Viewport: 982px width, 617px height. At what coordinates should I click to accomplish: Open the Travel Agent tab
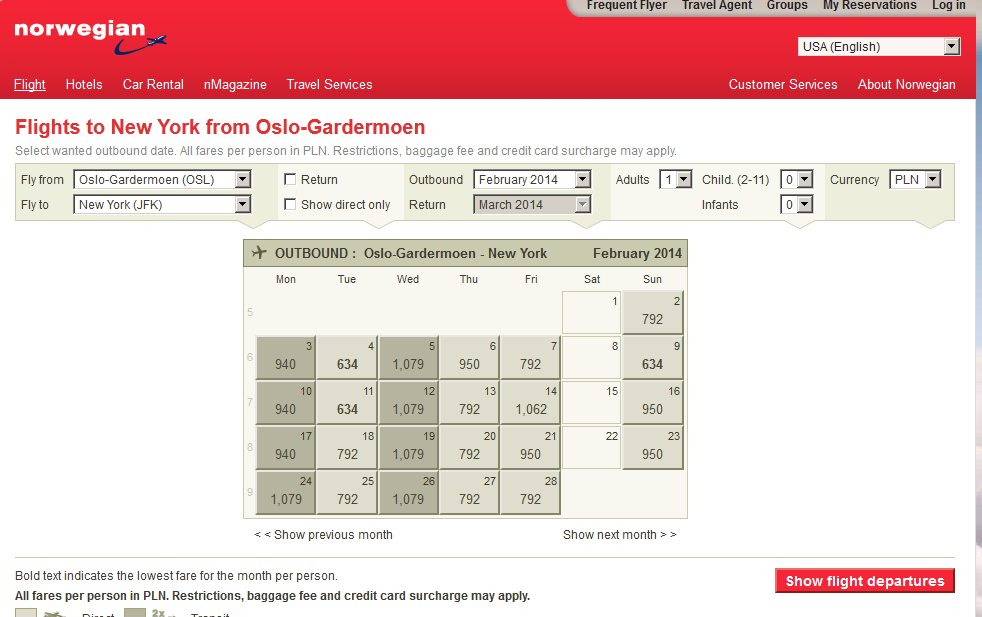pyautogui.click(x=716, y=6)
